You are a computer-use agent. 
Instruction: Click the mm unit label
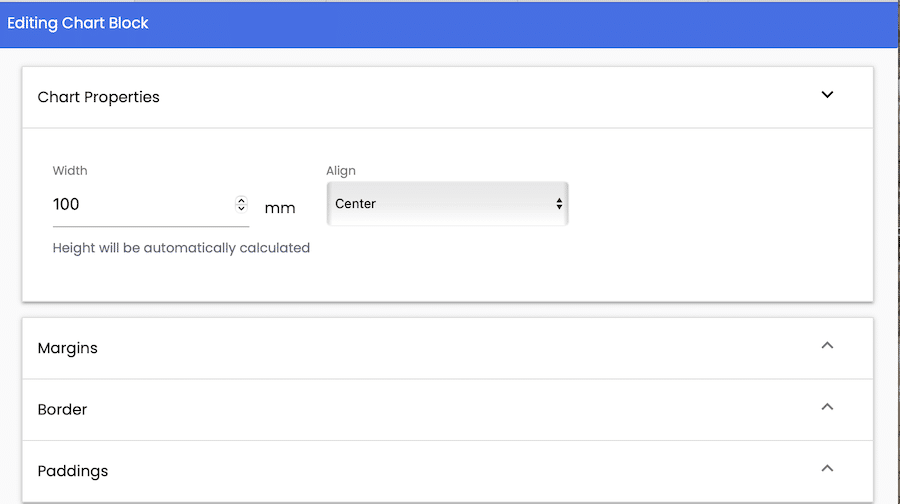click(280, 208)
